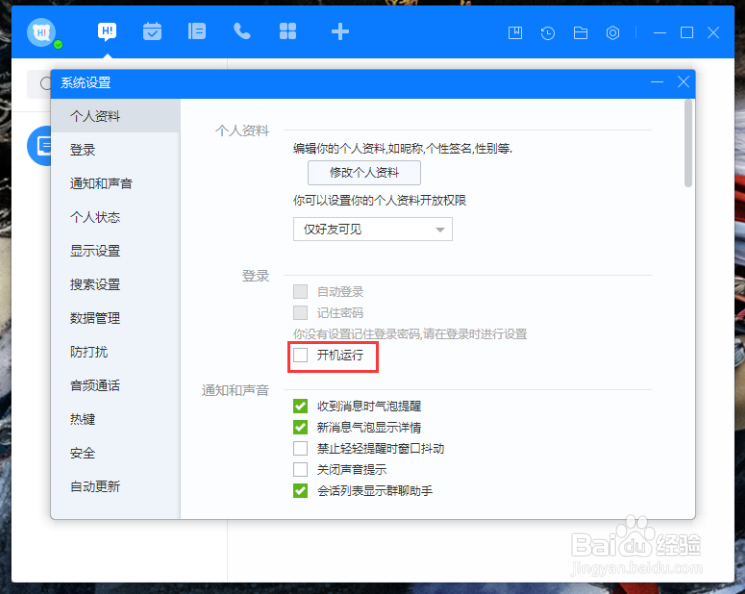
Task: Open the settings hexagon icon in top bar
Action: coord(613,33)
